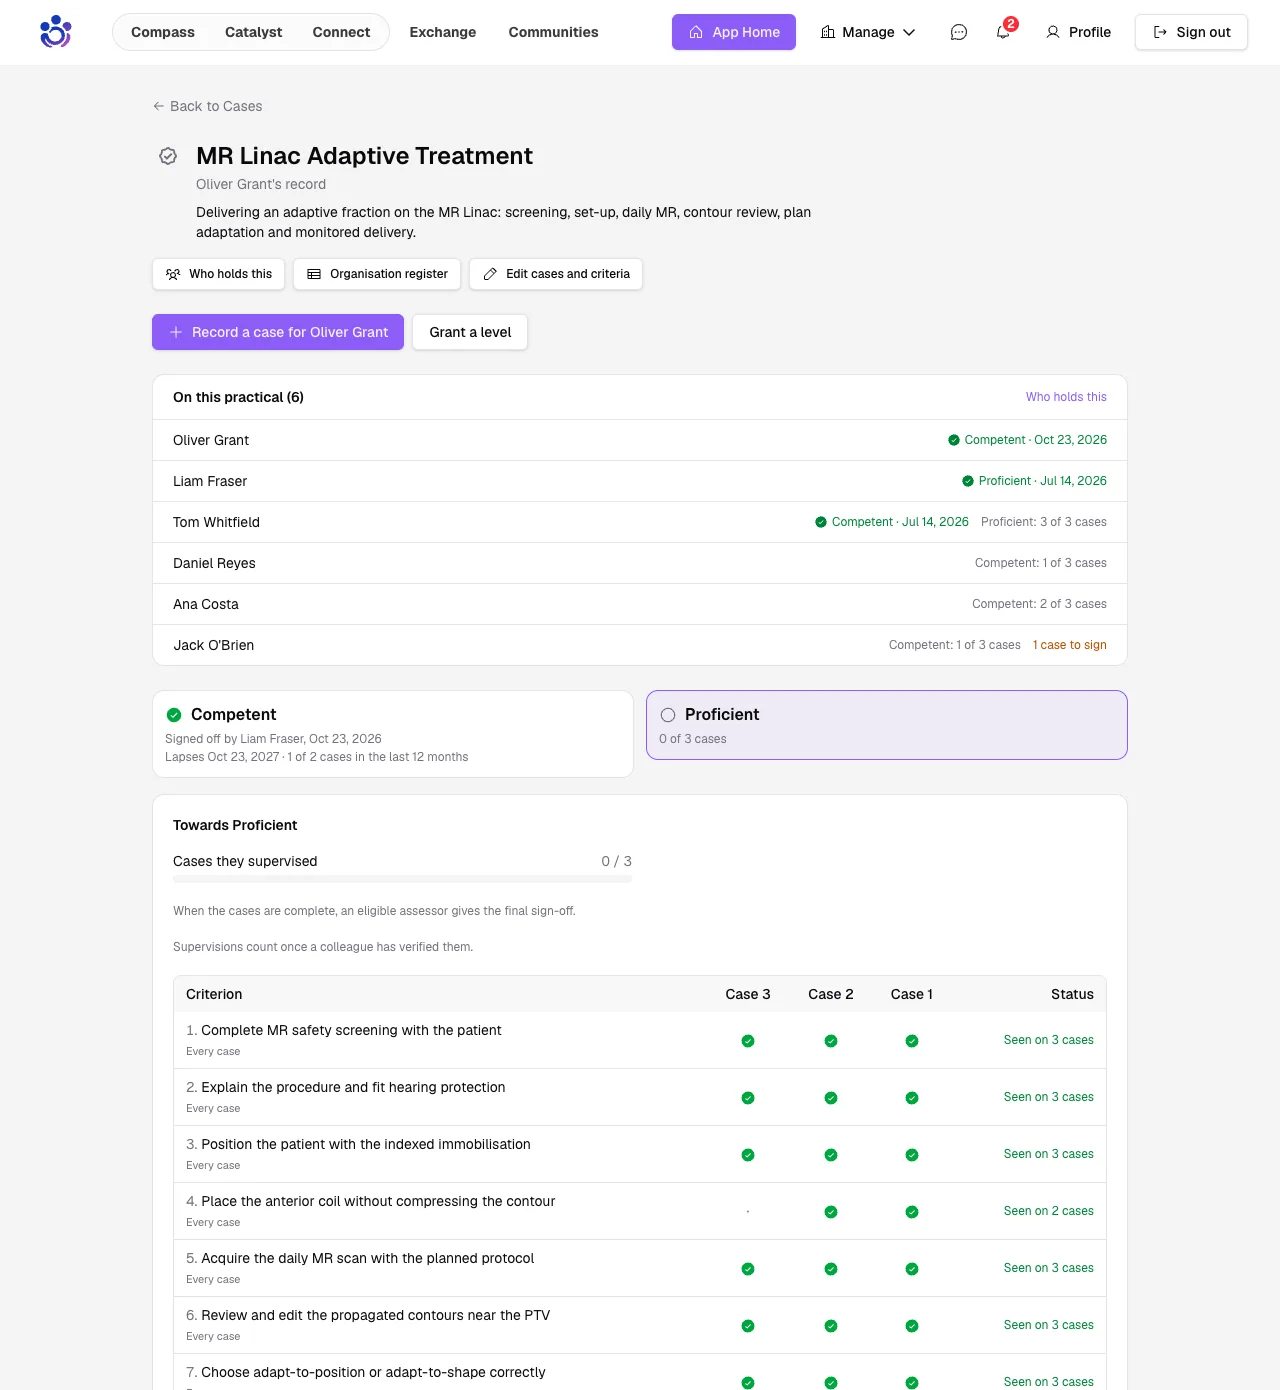Click the check mark for criterion 5, Case 3
Screen dimensions: 1280x1390
[x=748, y=1269]
